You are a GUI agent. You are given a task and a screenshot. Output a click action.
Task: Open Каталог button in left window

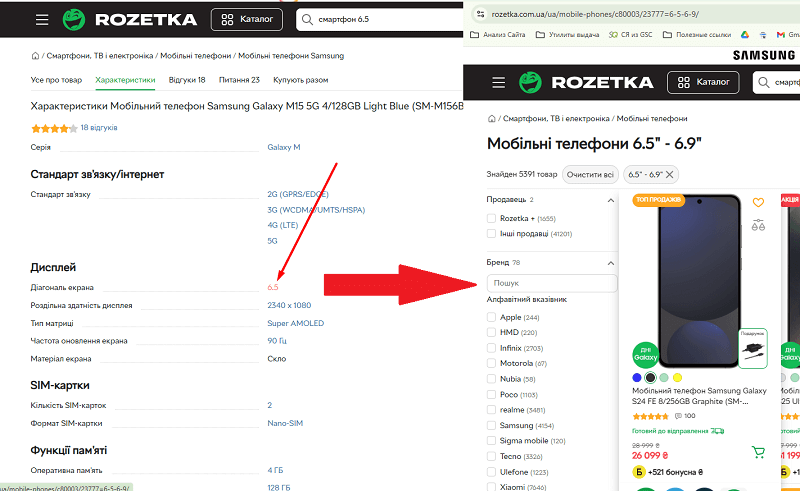247,19
